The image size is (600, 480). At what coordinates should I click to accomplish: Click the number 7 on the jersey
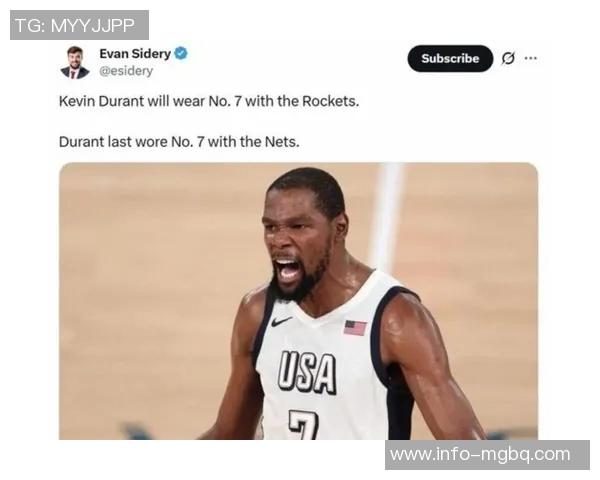[304, 425]
